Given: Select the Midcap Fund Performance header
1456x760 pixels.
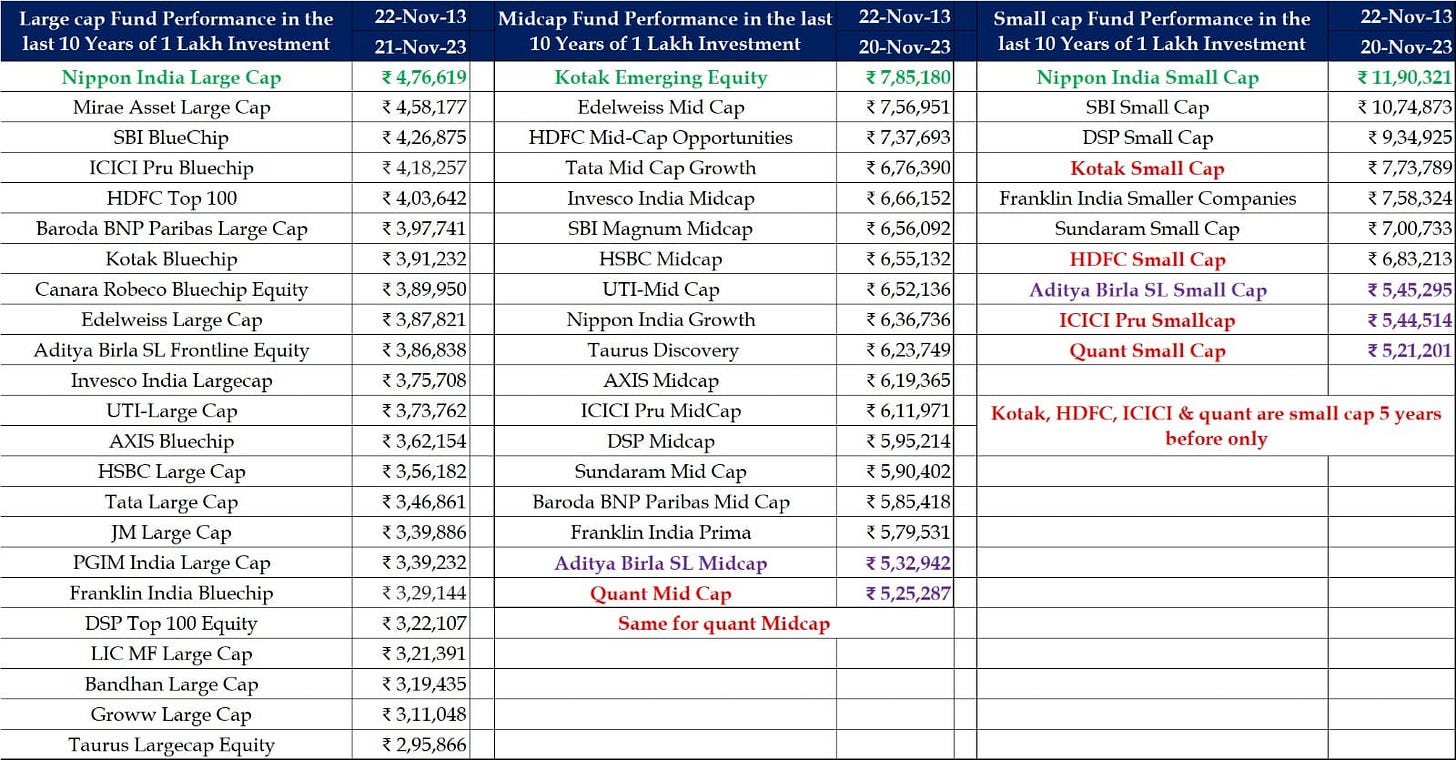Looking at the screenshot, I should (x=665, y=31).
